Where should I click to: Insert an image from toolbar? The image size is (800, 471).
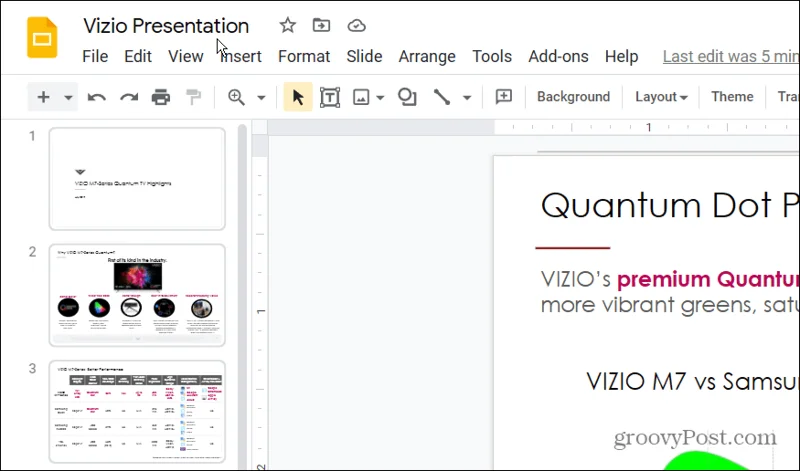pos(361,97)
